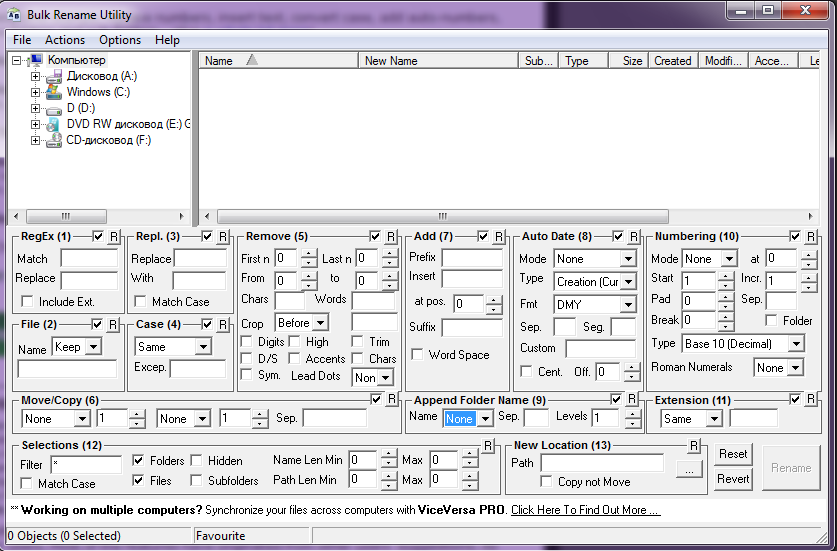Viewport: 837px width, 551px height.
Task: Click the Bulk Rename Utility title bar icon
Action: (13, 14)
